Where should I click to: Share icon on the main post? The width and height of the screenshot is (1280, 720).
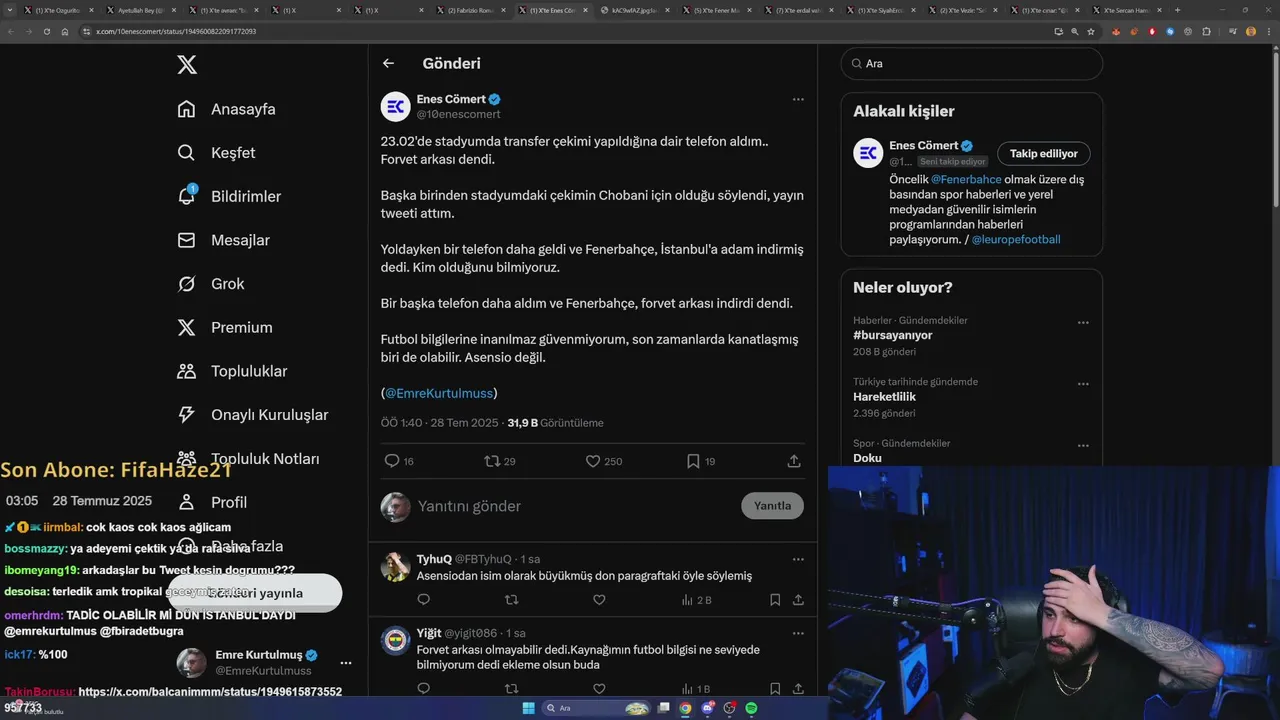coord(794,461)
